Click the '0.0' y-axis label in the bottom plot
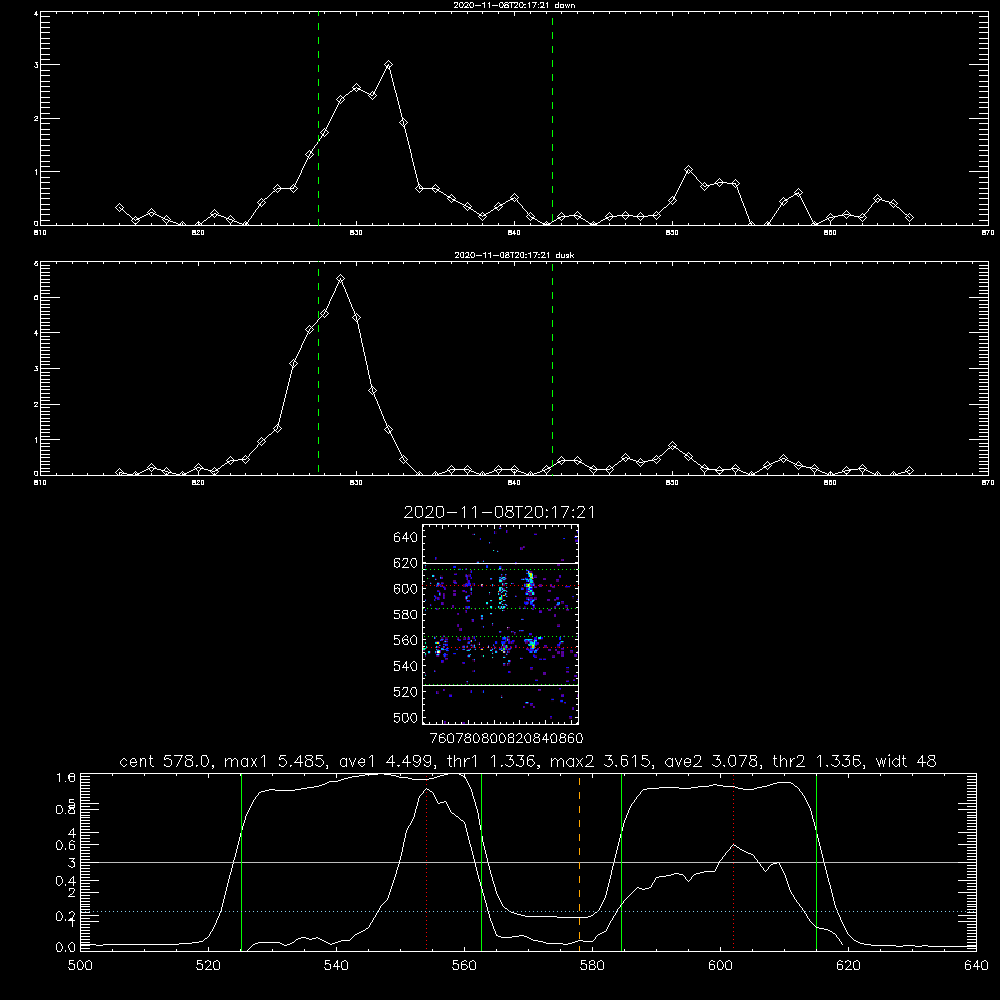 click(x=66, y=947)
